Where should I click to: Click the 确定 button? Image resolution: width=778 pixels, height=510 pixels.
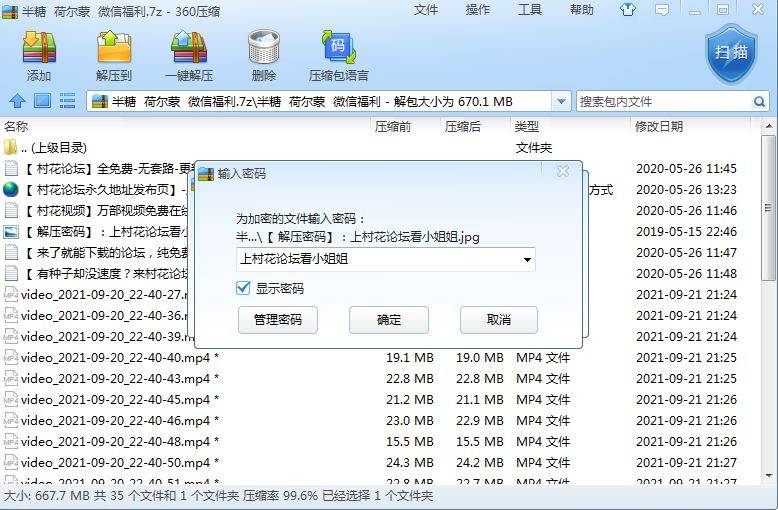(388, 320)
